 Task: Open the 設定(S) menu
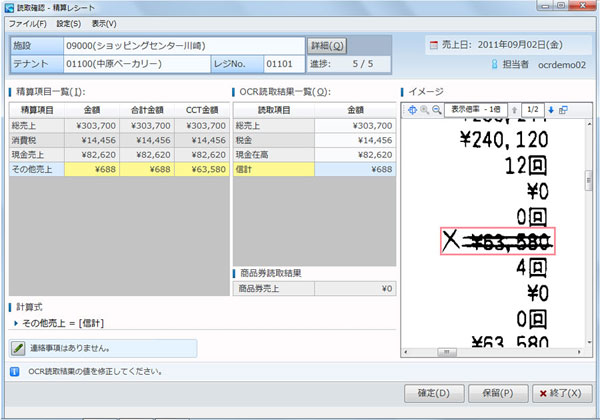(x=69, y=22)
